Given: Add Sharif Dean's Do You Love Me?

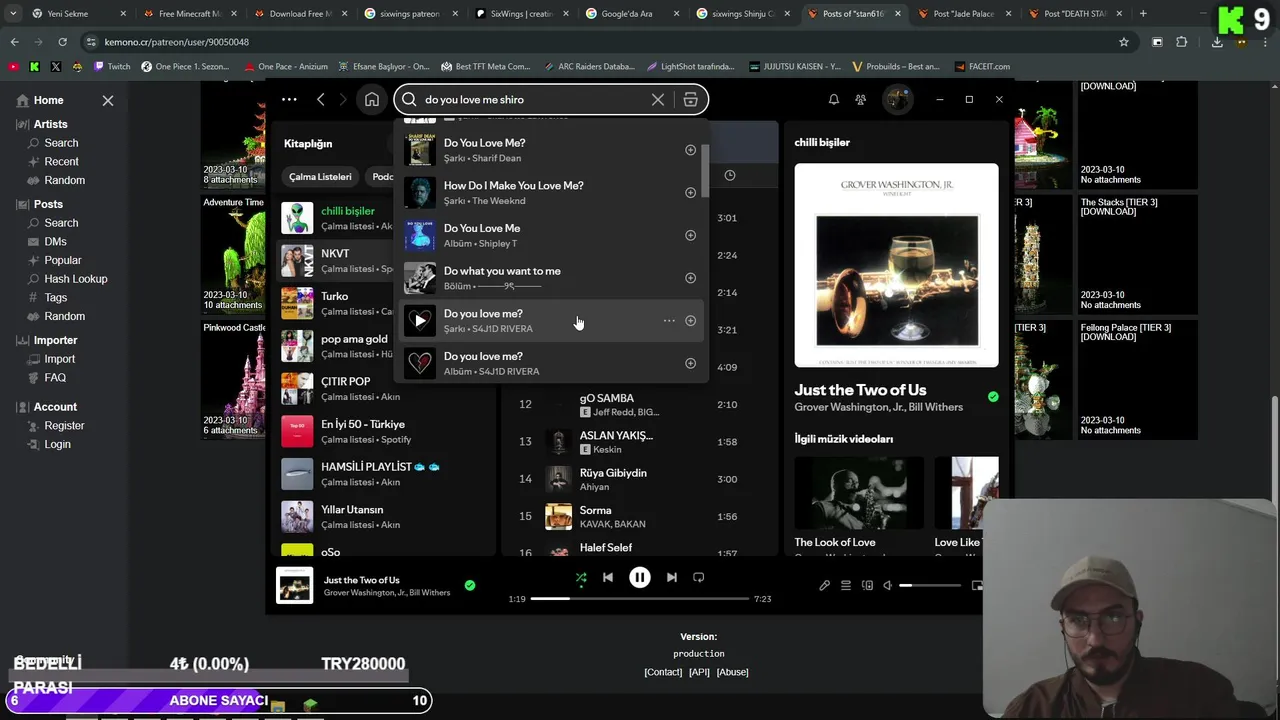Looking at the screenshot, I should pyautogui.click(x=690, y=150).
